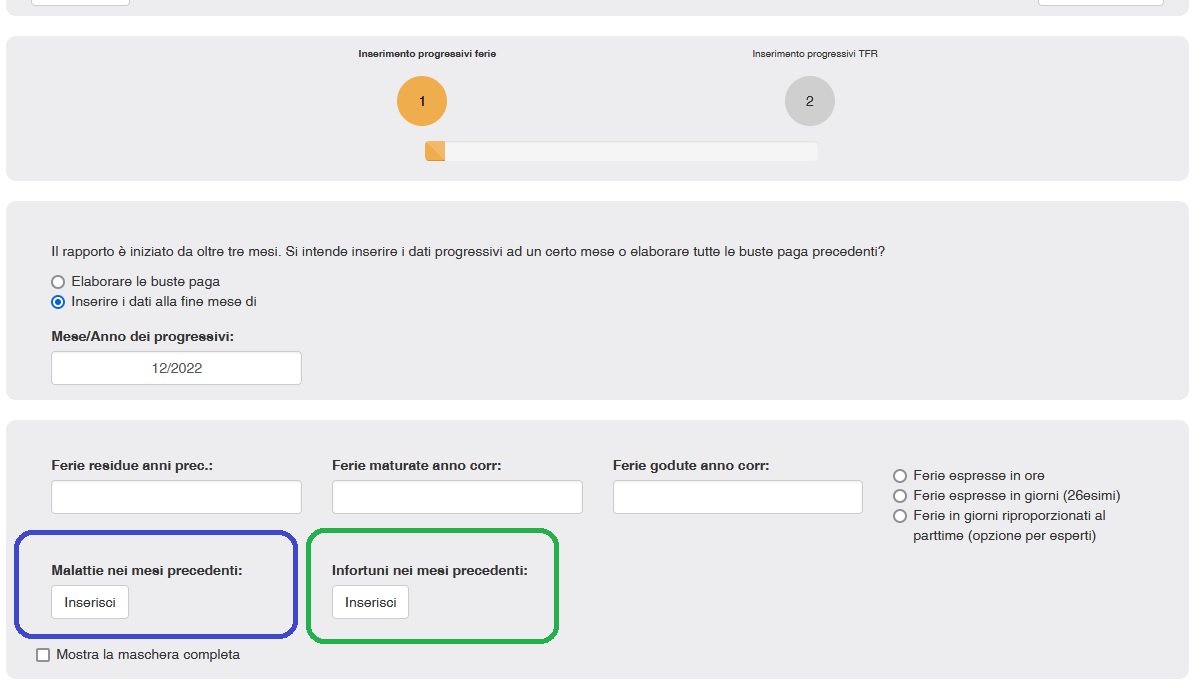Choose 'Ferie espresse in ore' radio
Screen dimensions: 1202x688
click(x=900, y=476)
